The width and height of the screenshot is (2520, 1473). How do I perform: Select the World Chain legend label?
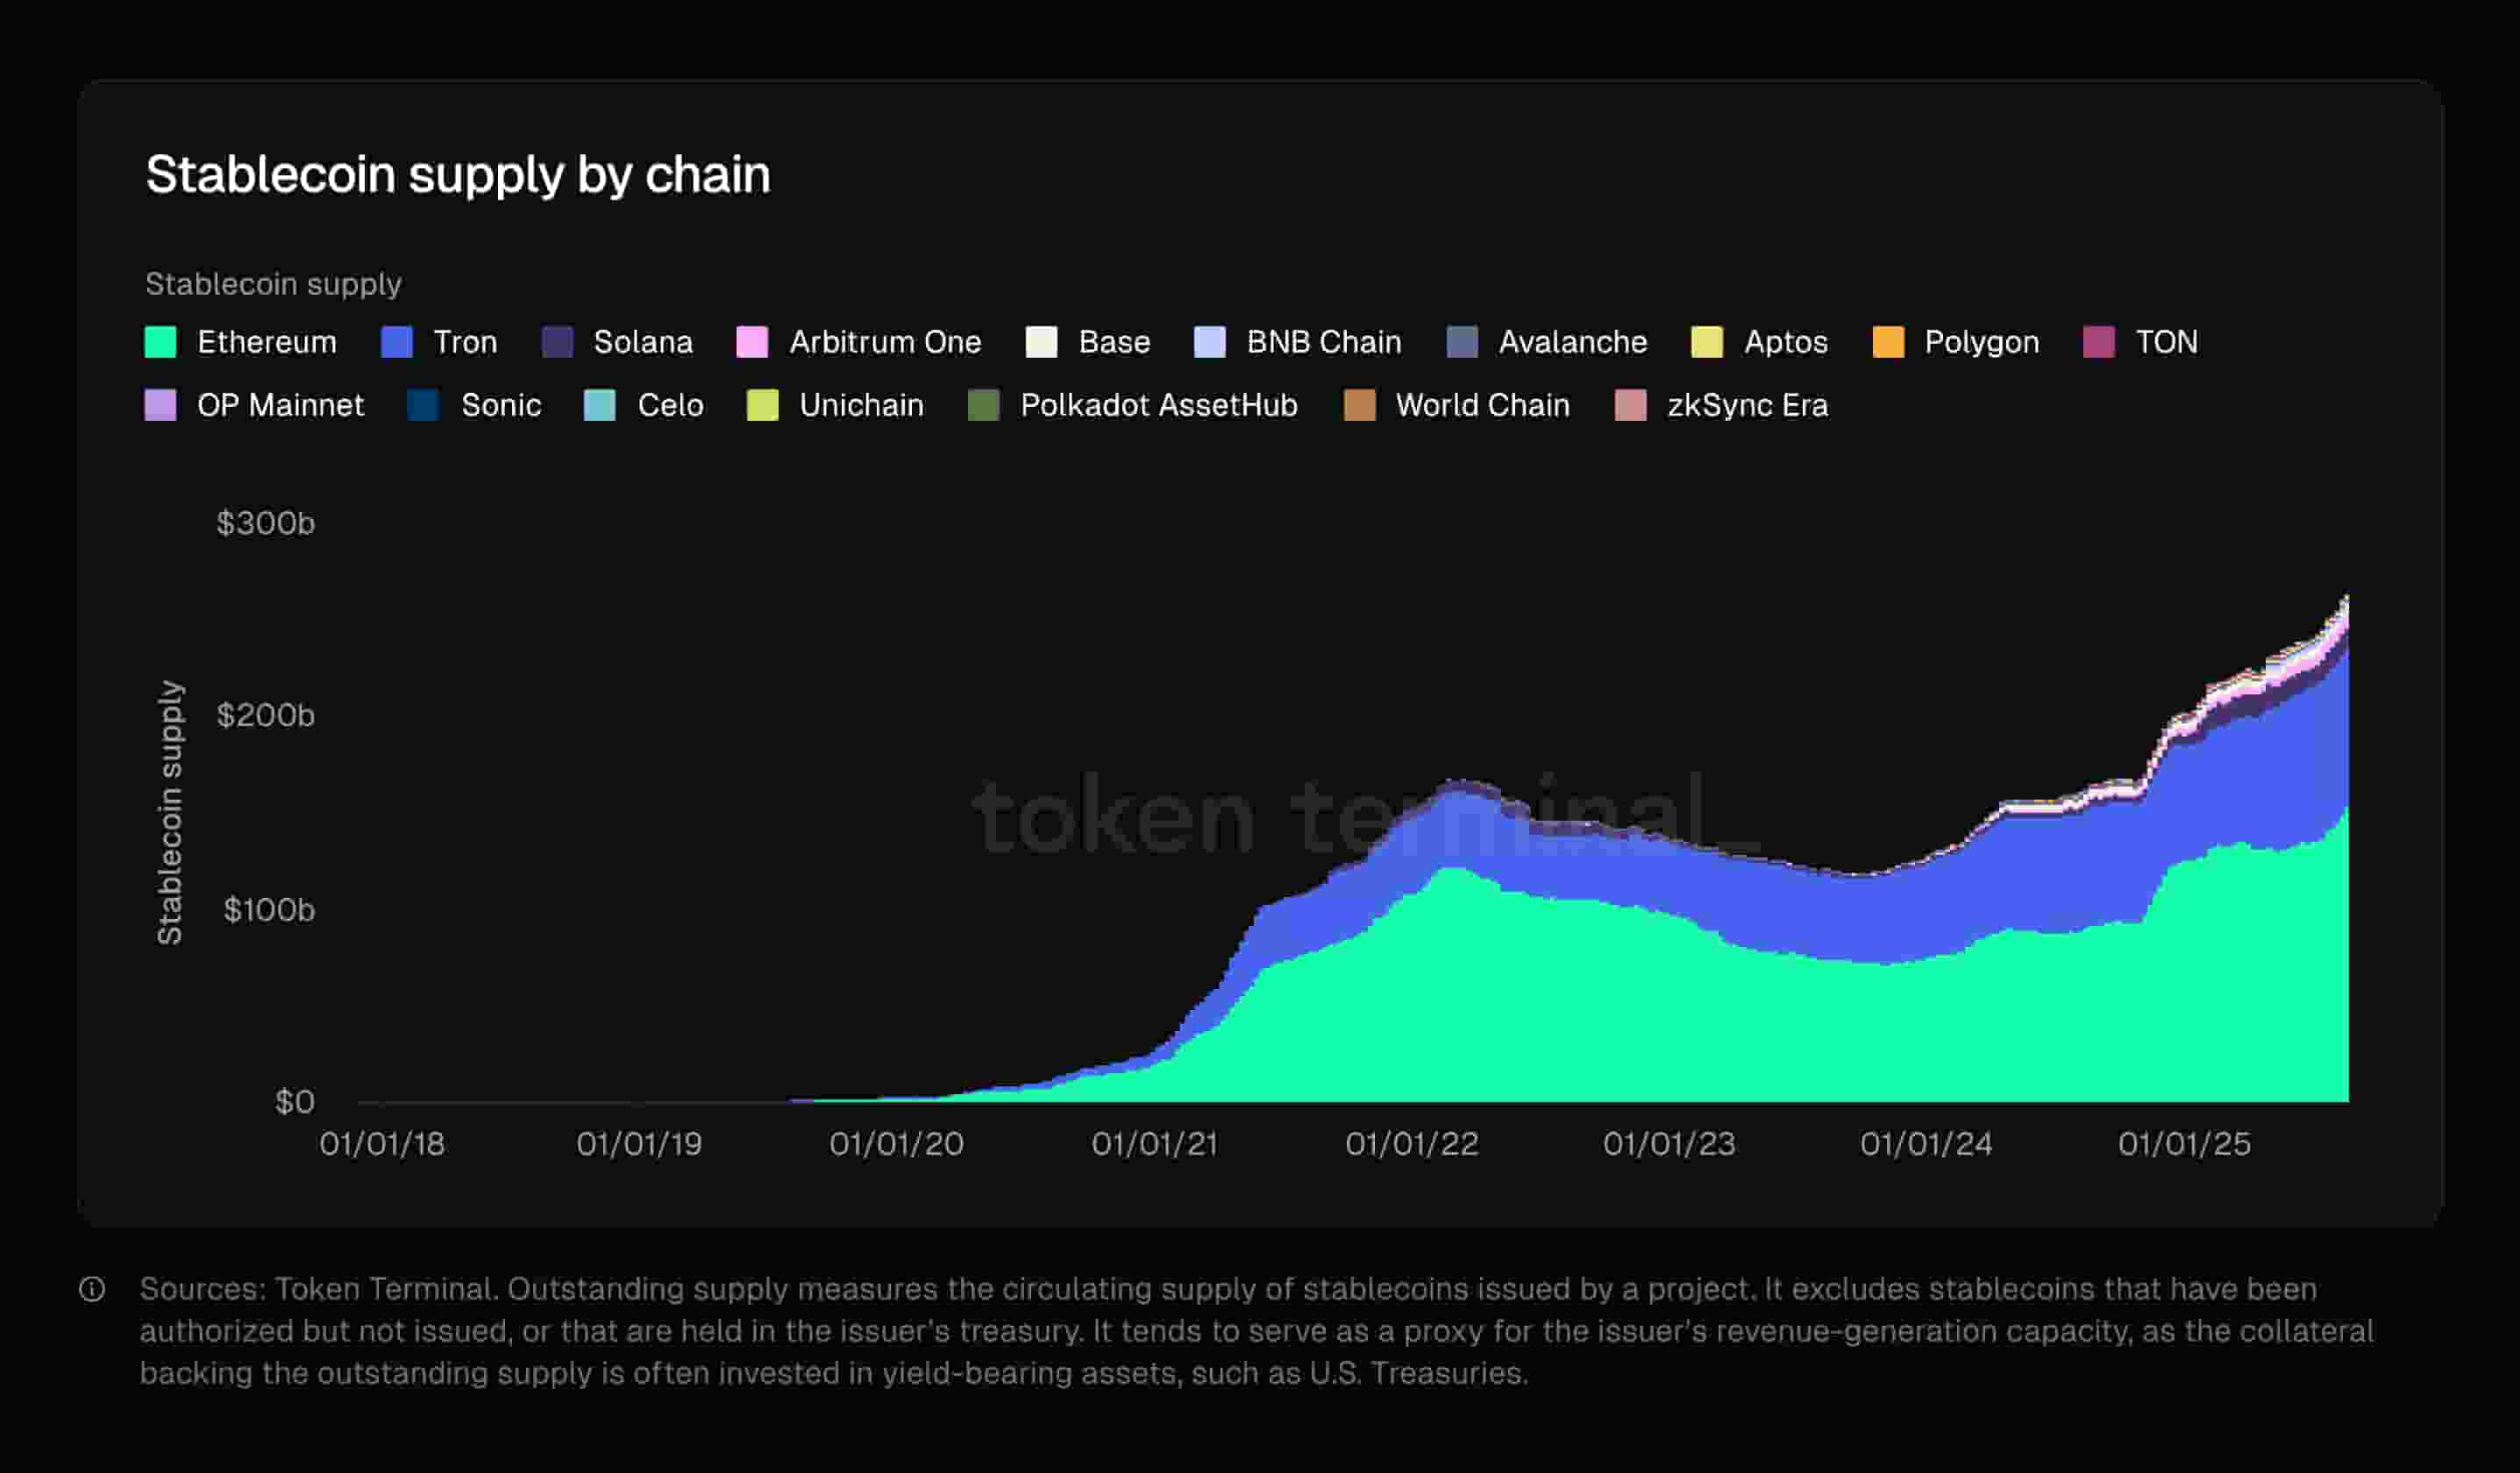coord(1482,405)
